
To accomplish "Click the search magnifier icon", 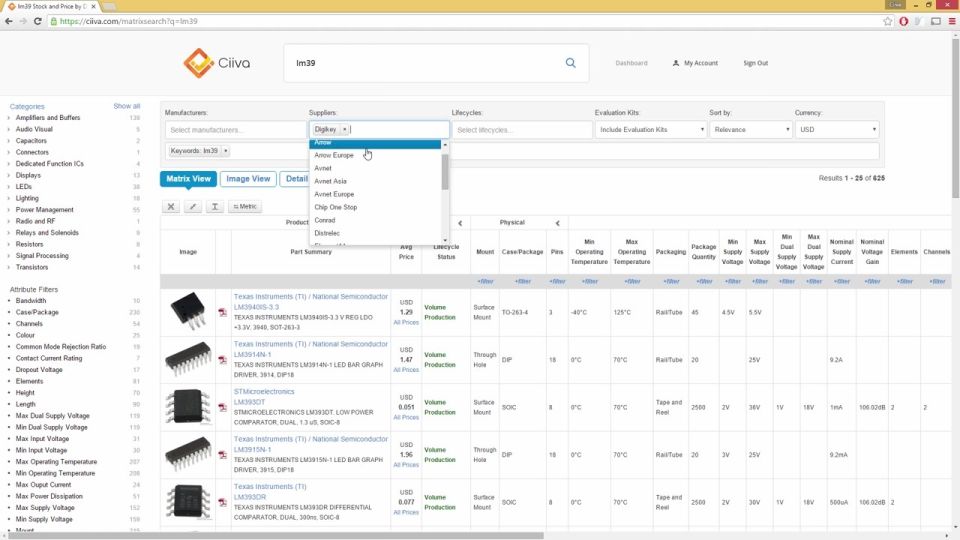I will pos(570,62).
